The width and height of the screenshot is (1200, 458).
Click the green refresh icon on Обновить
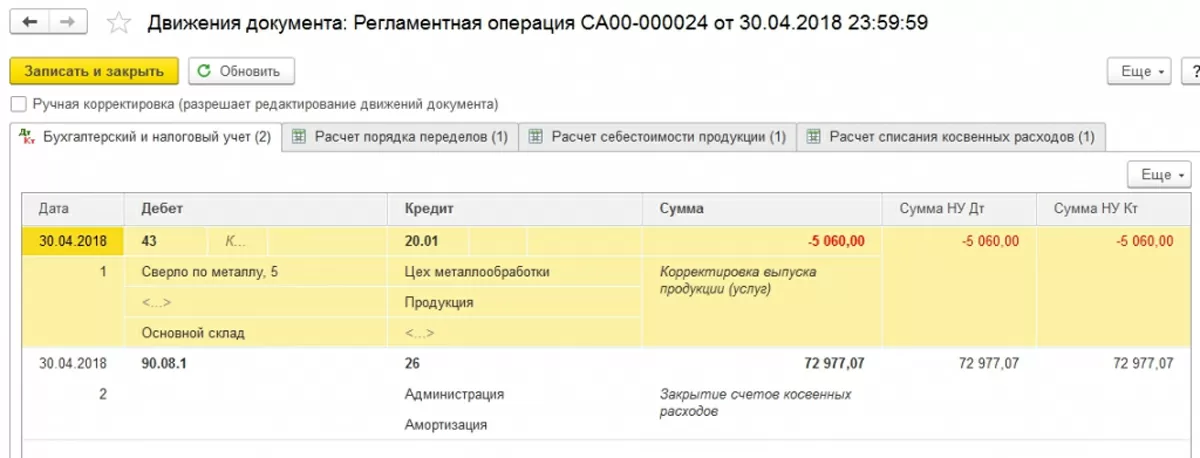tap(205, 71)
